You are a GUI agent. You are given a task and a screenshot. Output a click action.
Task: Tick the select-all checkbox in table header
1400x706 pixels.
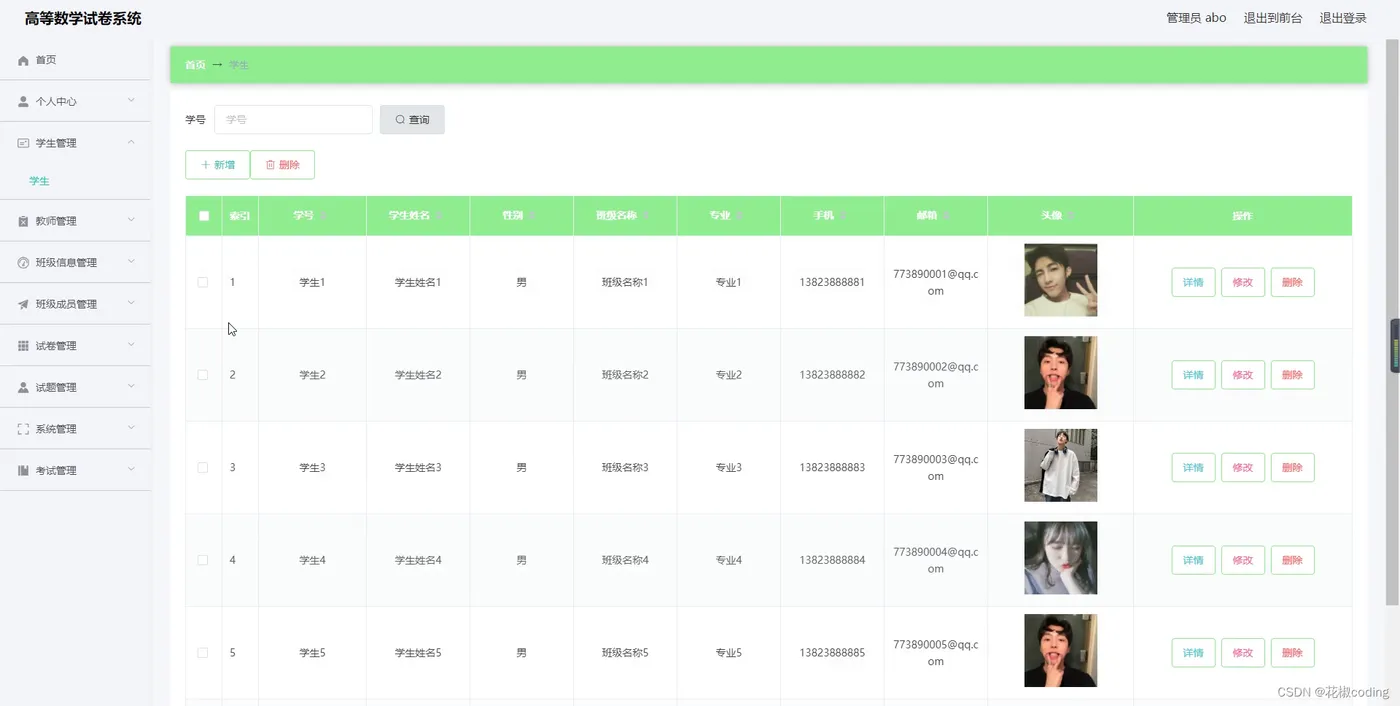coord(204,216)
